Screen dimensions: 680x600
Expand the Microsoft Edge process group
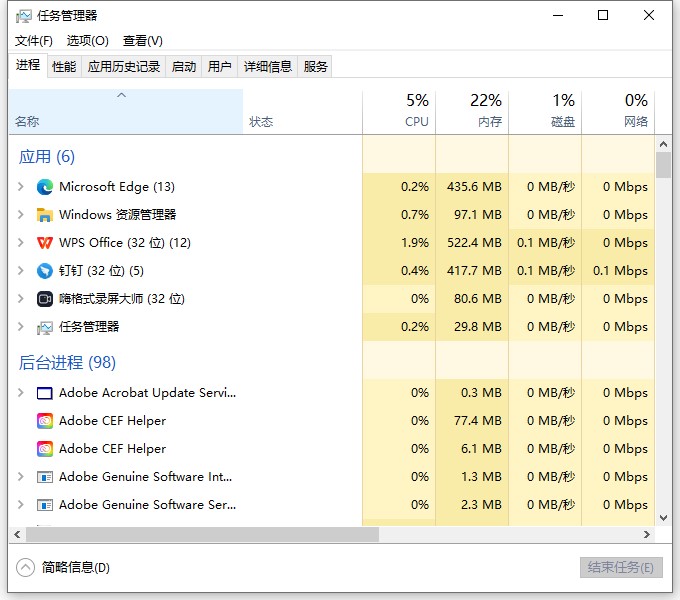(20, 187)
